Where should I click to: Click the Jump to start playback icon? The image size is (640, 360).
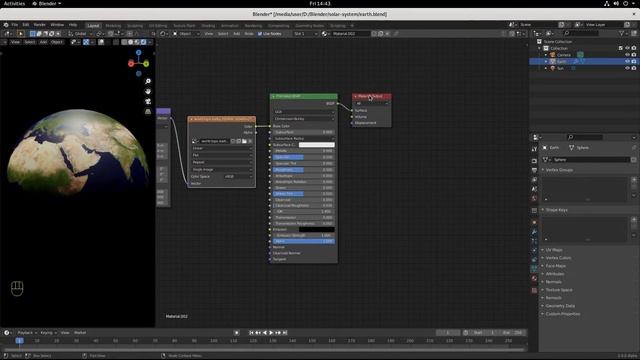tap(251, 333)
